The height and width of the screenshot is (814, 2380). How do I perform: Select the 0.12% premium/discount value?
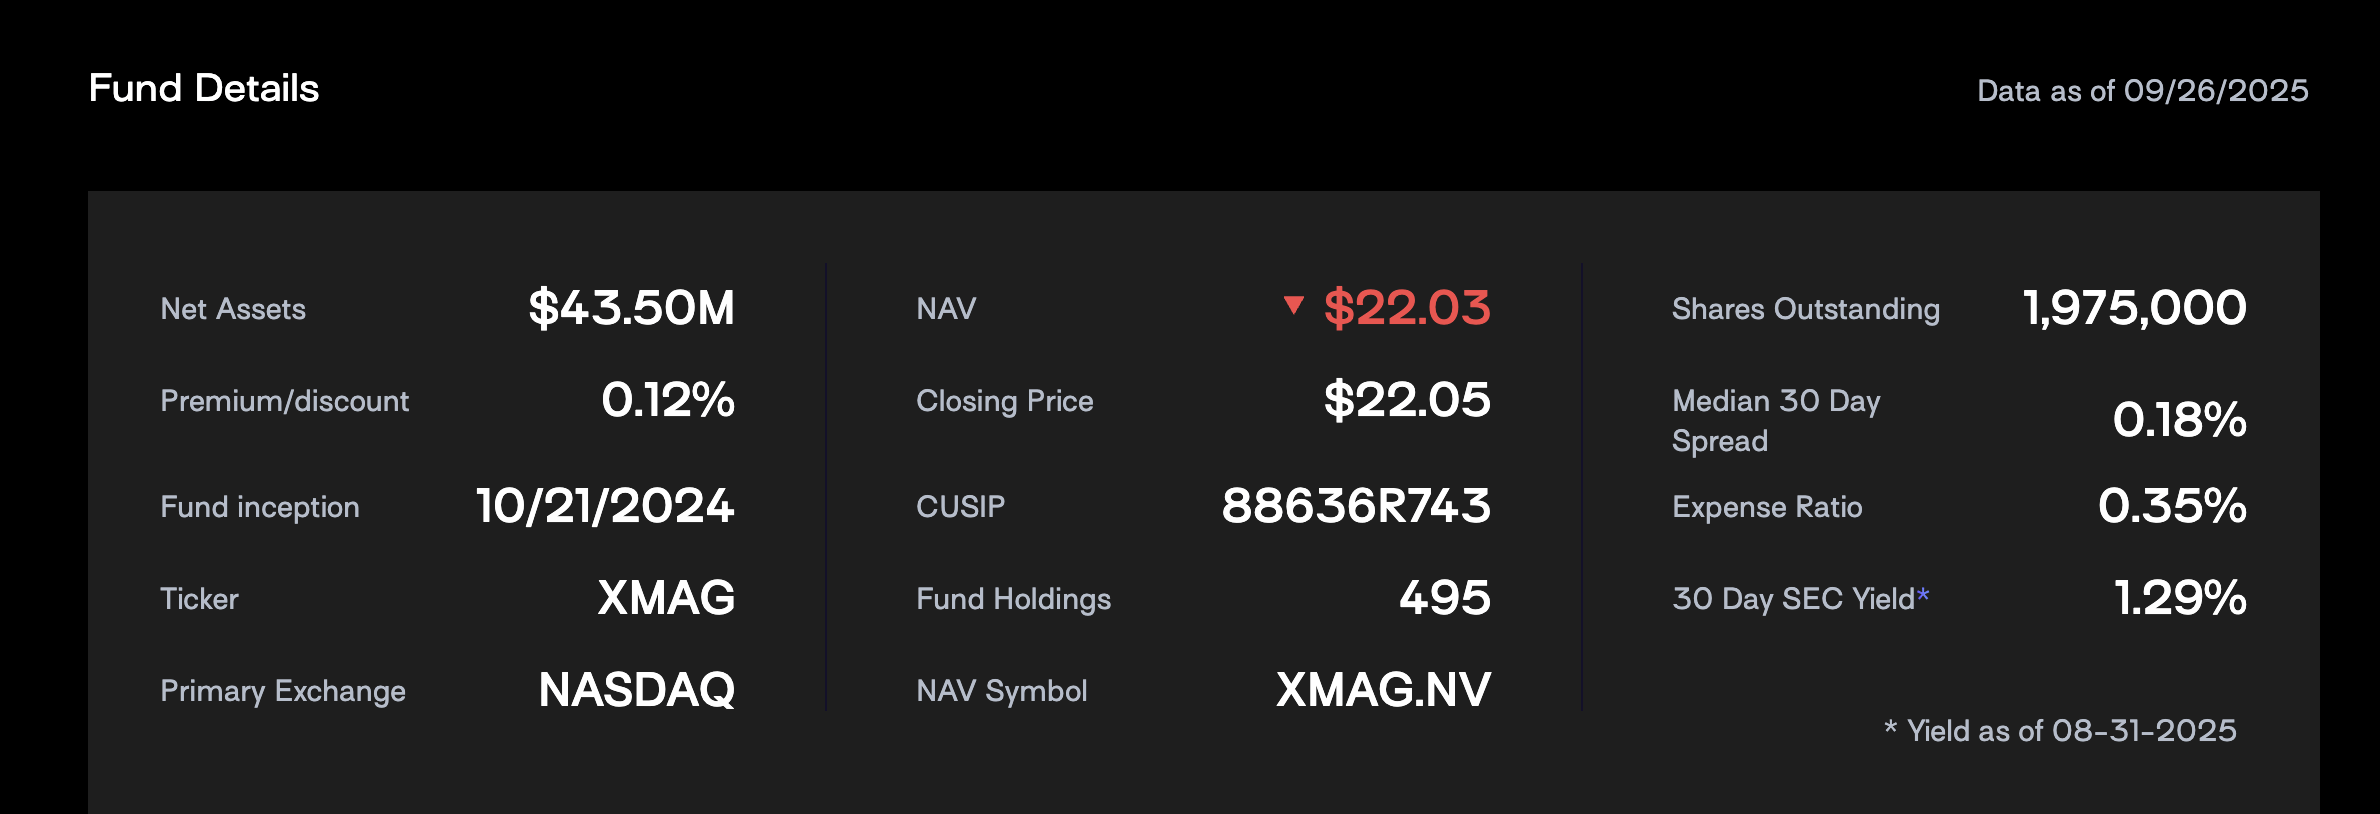[668, 400]
